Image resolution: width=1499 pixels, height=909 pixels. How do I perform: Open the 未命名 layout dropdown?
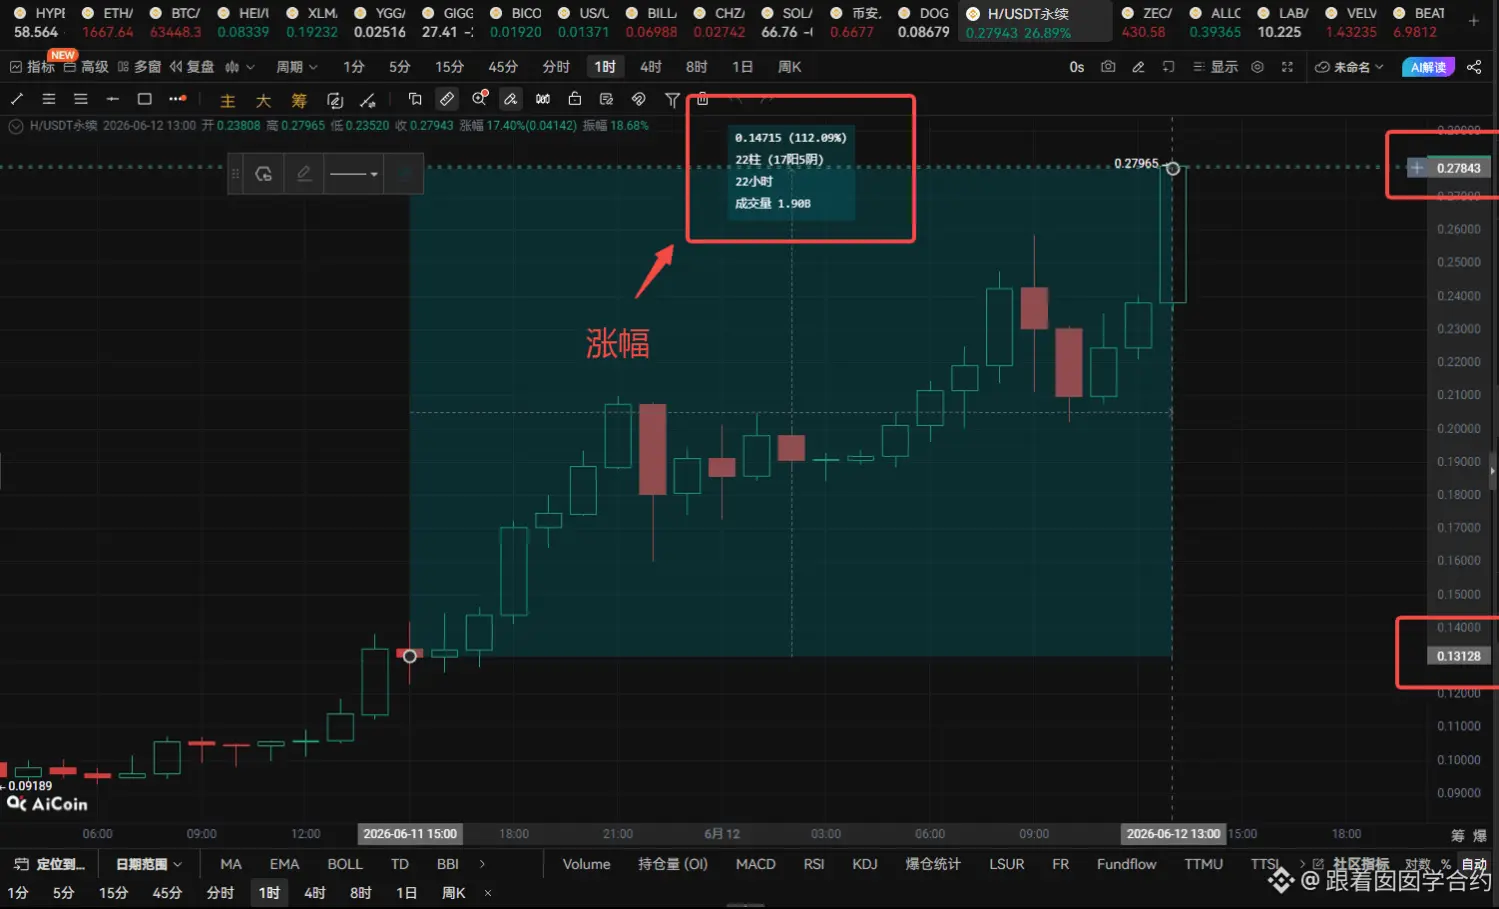[1349, 67]
